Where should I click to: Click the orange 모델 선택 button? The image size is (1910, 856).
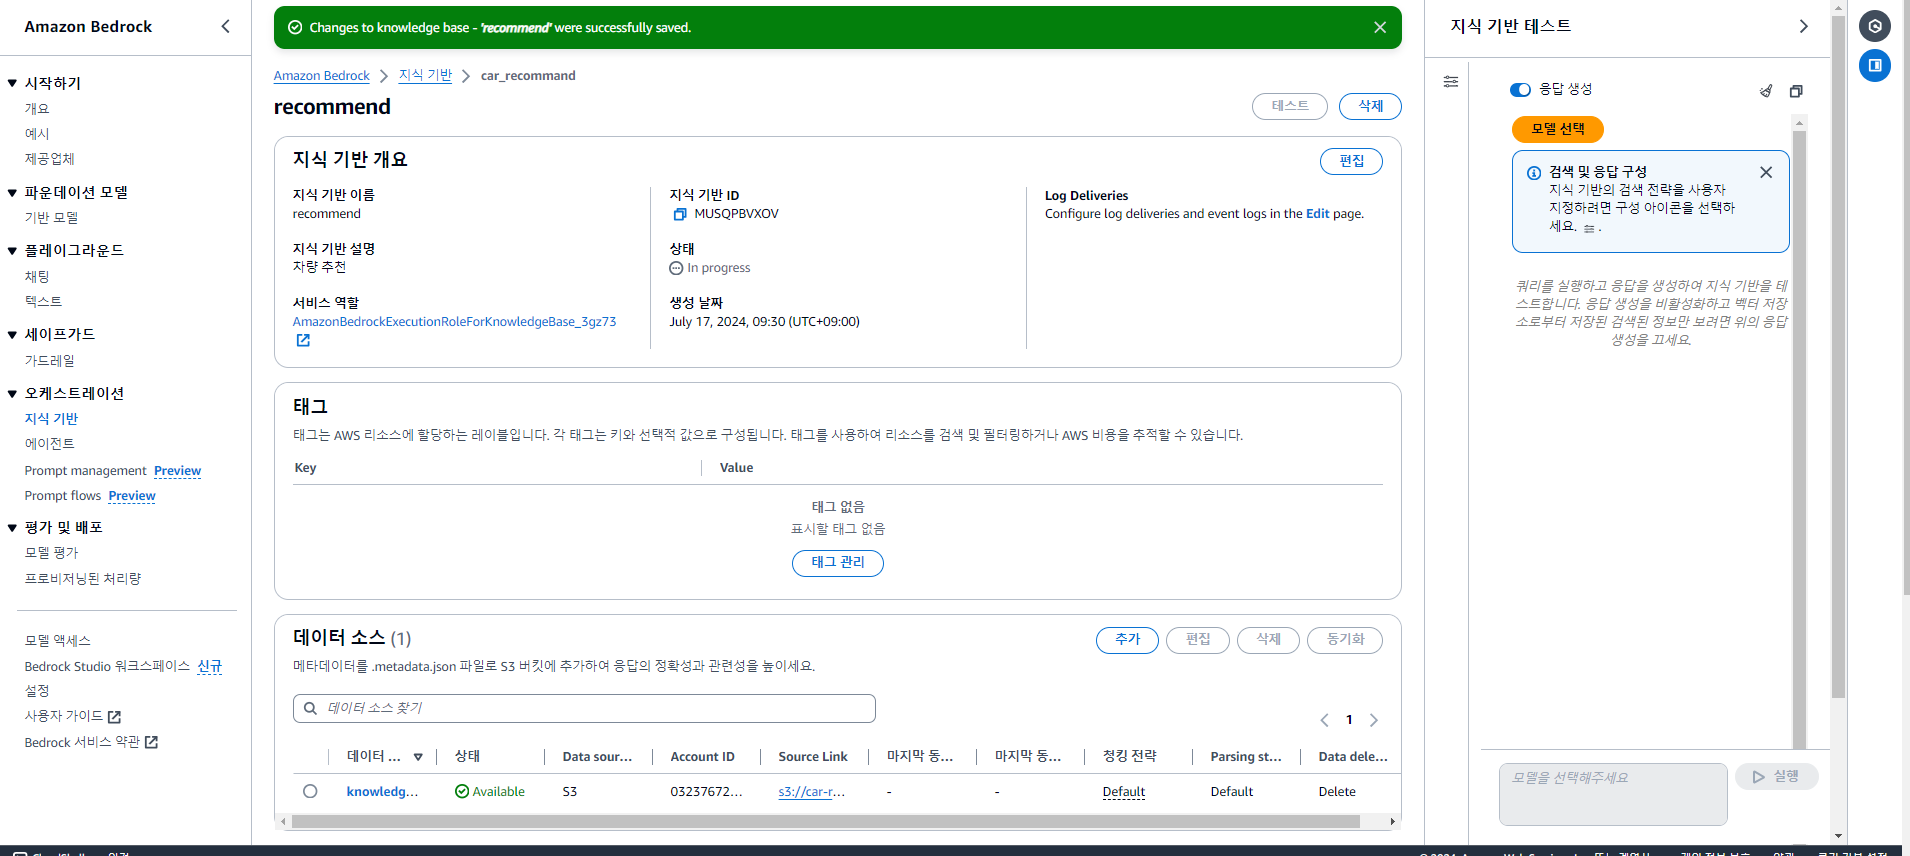pyautogui.click(x=1557, y=129)
